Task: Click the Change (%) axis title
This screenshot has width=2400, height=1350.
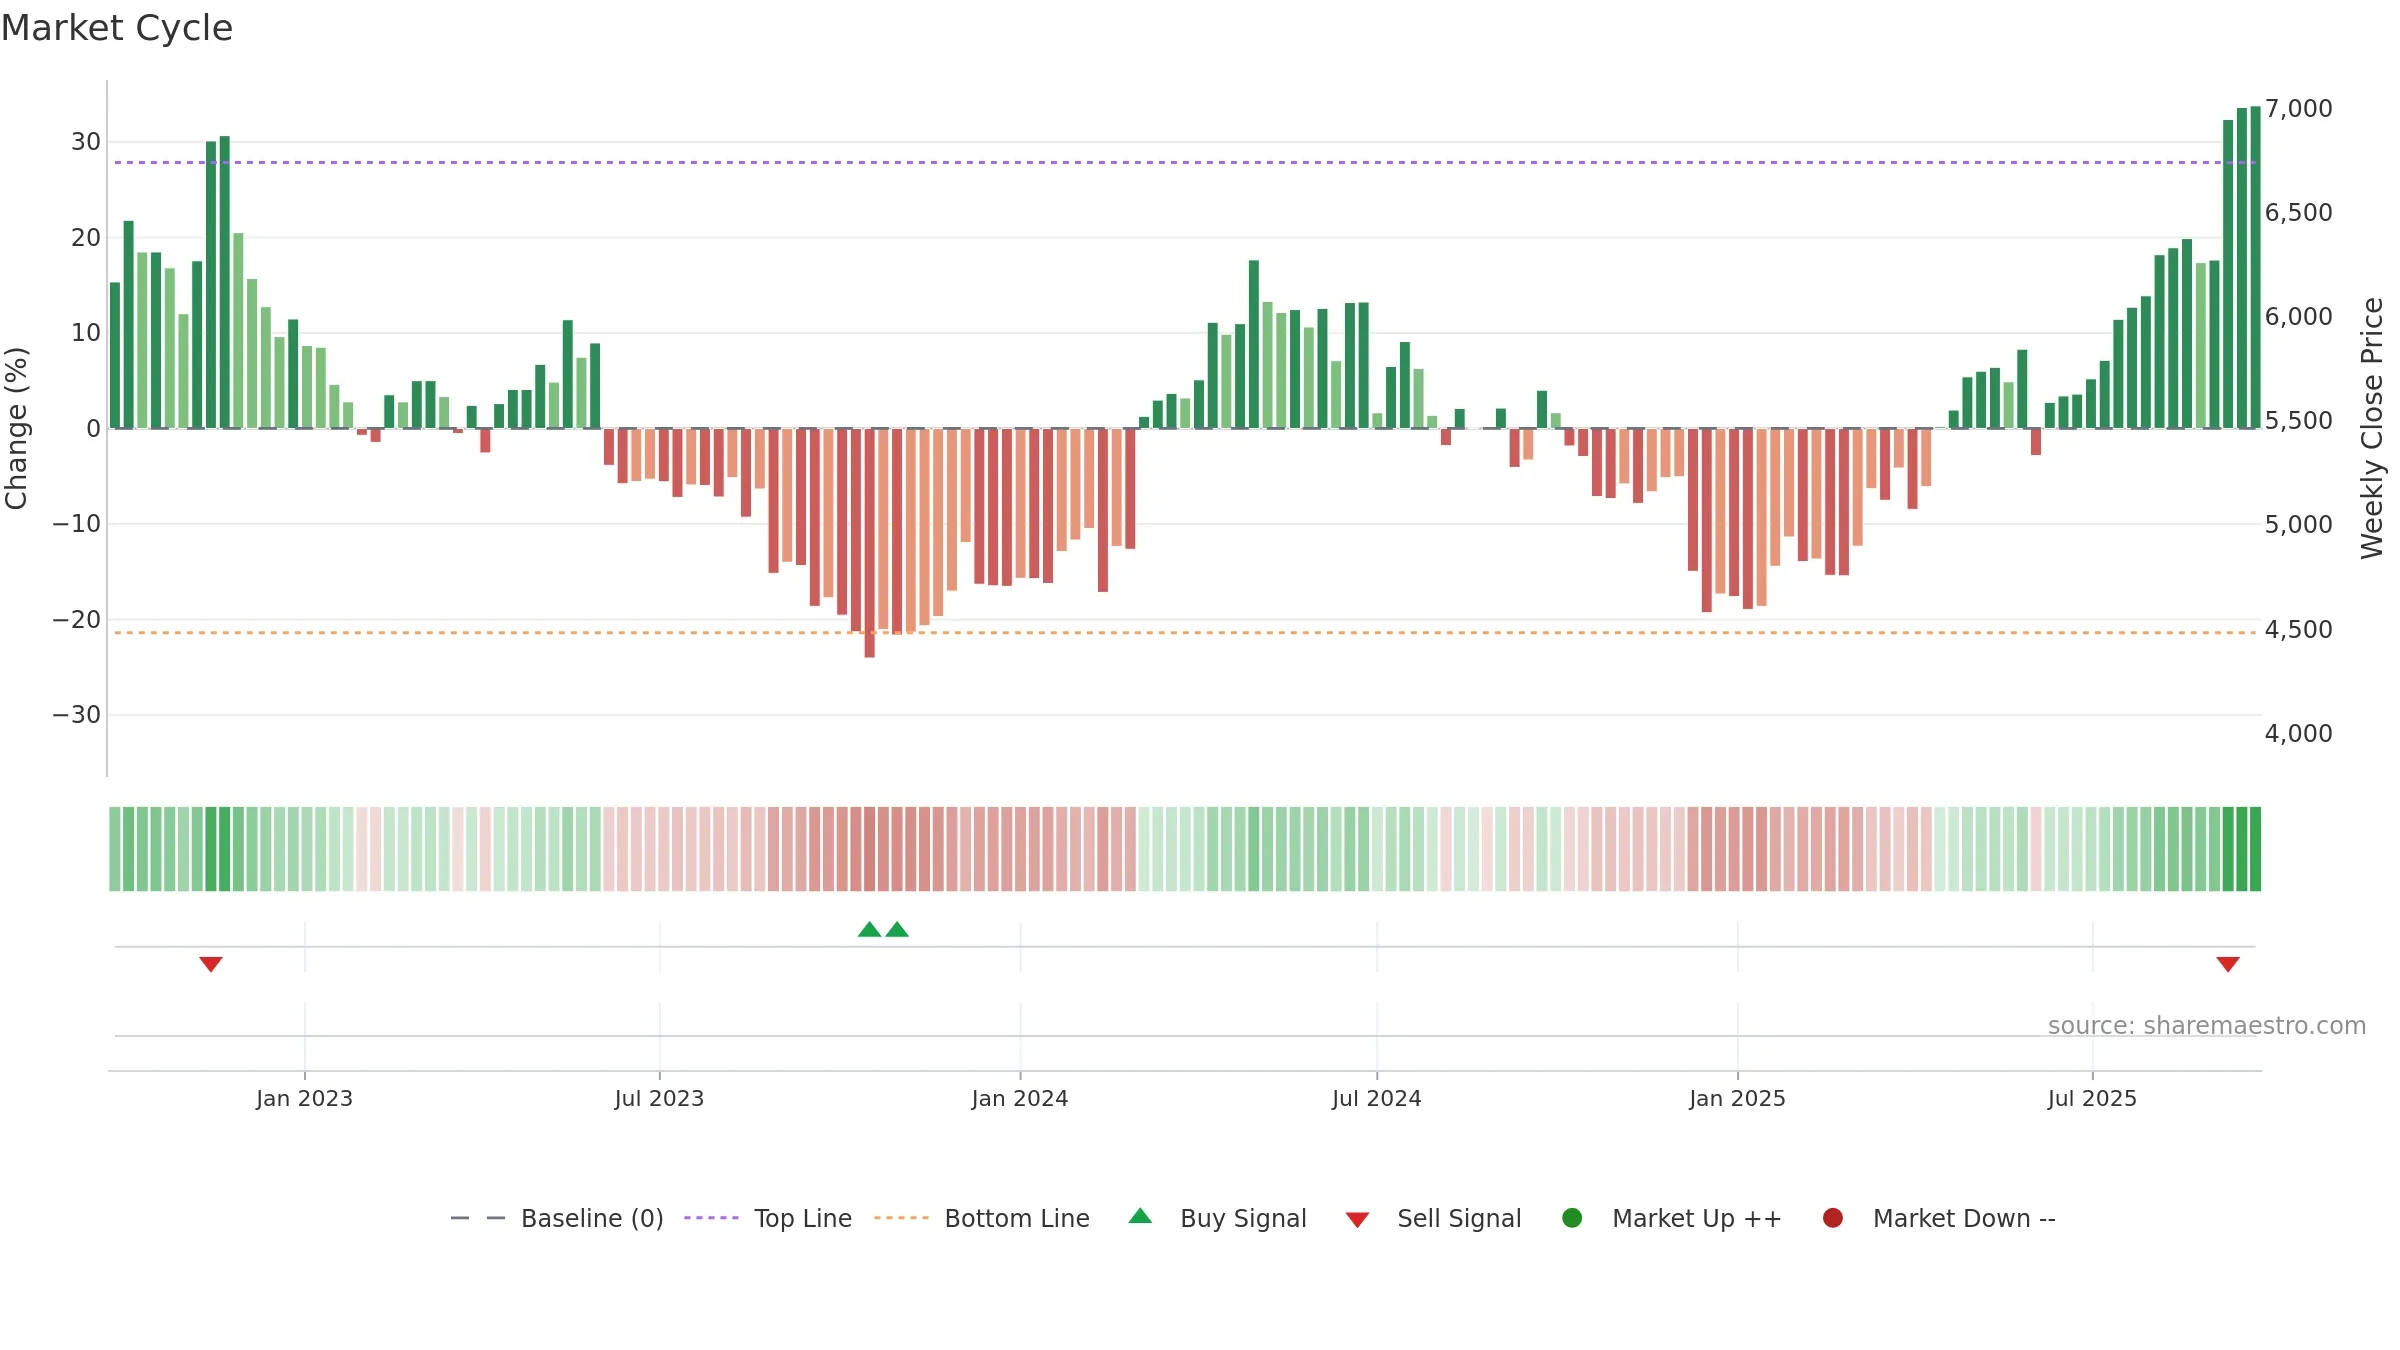Action: 16,428
